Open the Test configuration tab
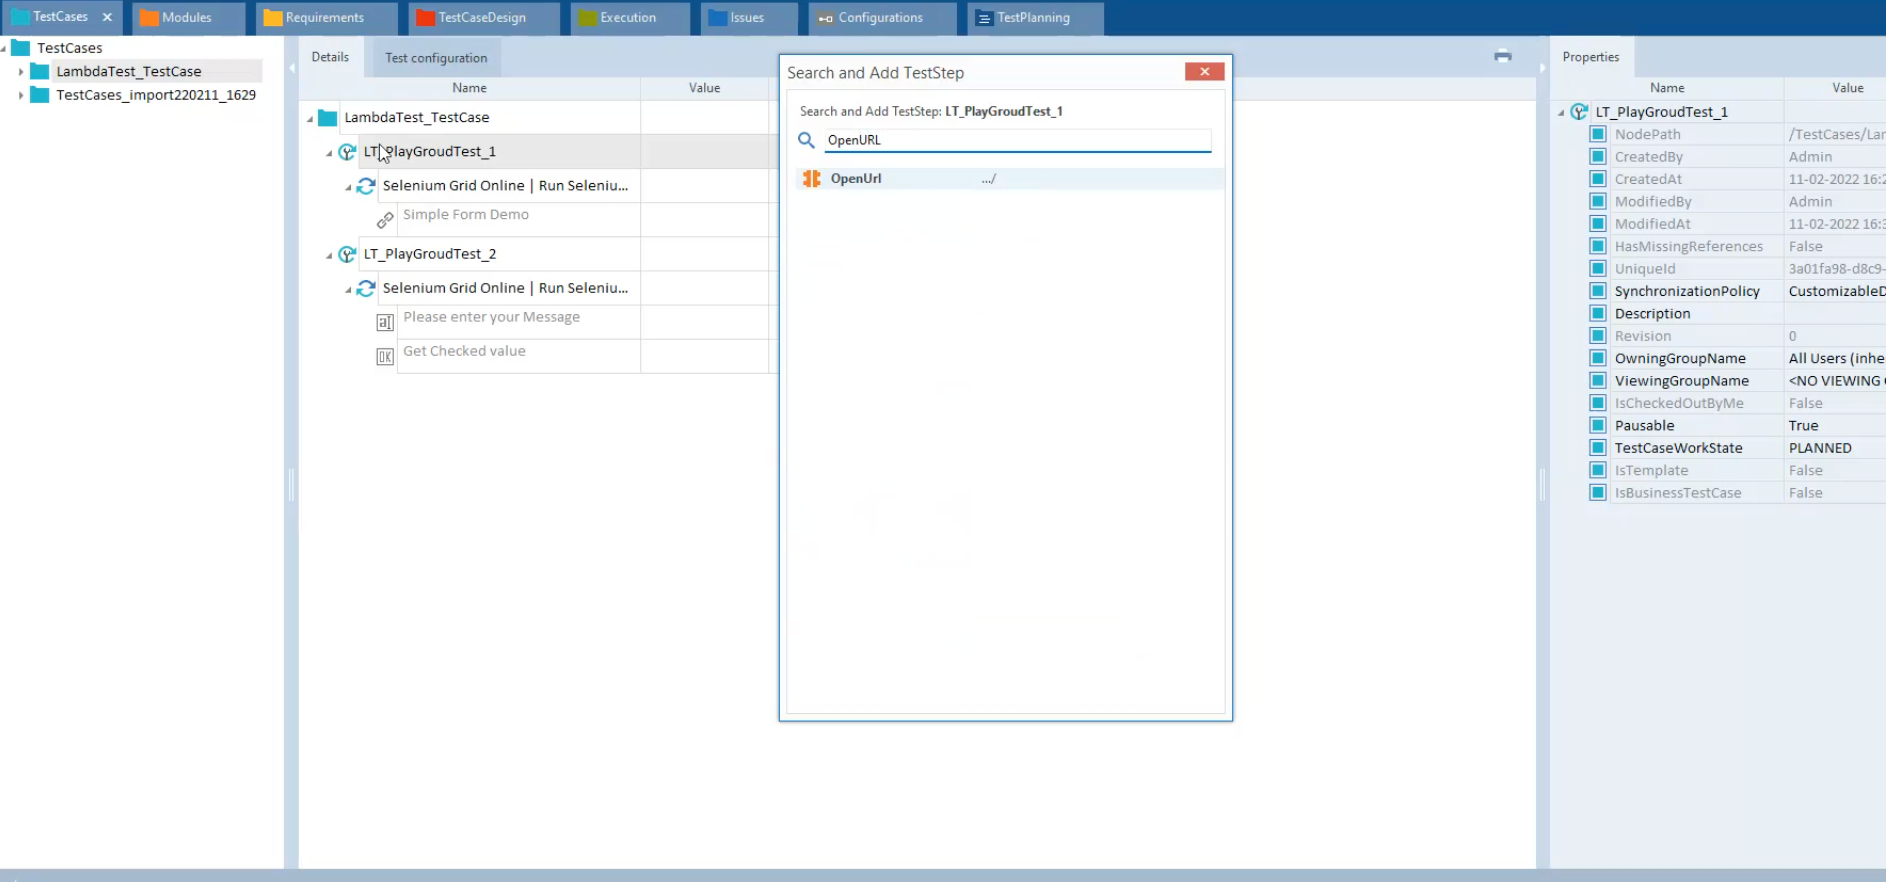The image size is (1886, 882). point(436,58)
